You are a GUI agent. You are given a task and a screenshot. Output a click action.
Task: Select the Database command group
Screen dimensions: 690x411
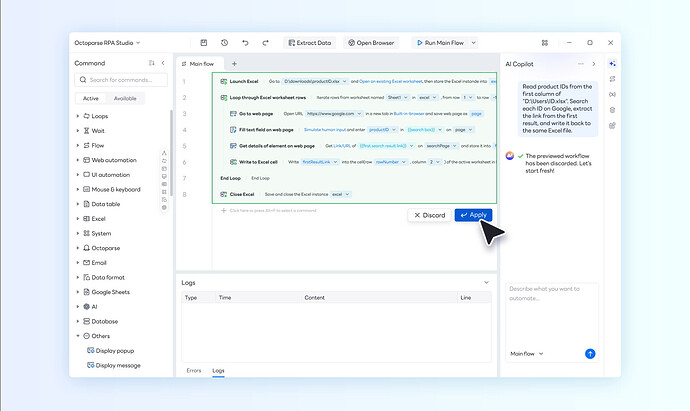[x=104, y=321]
